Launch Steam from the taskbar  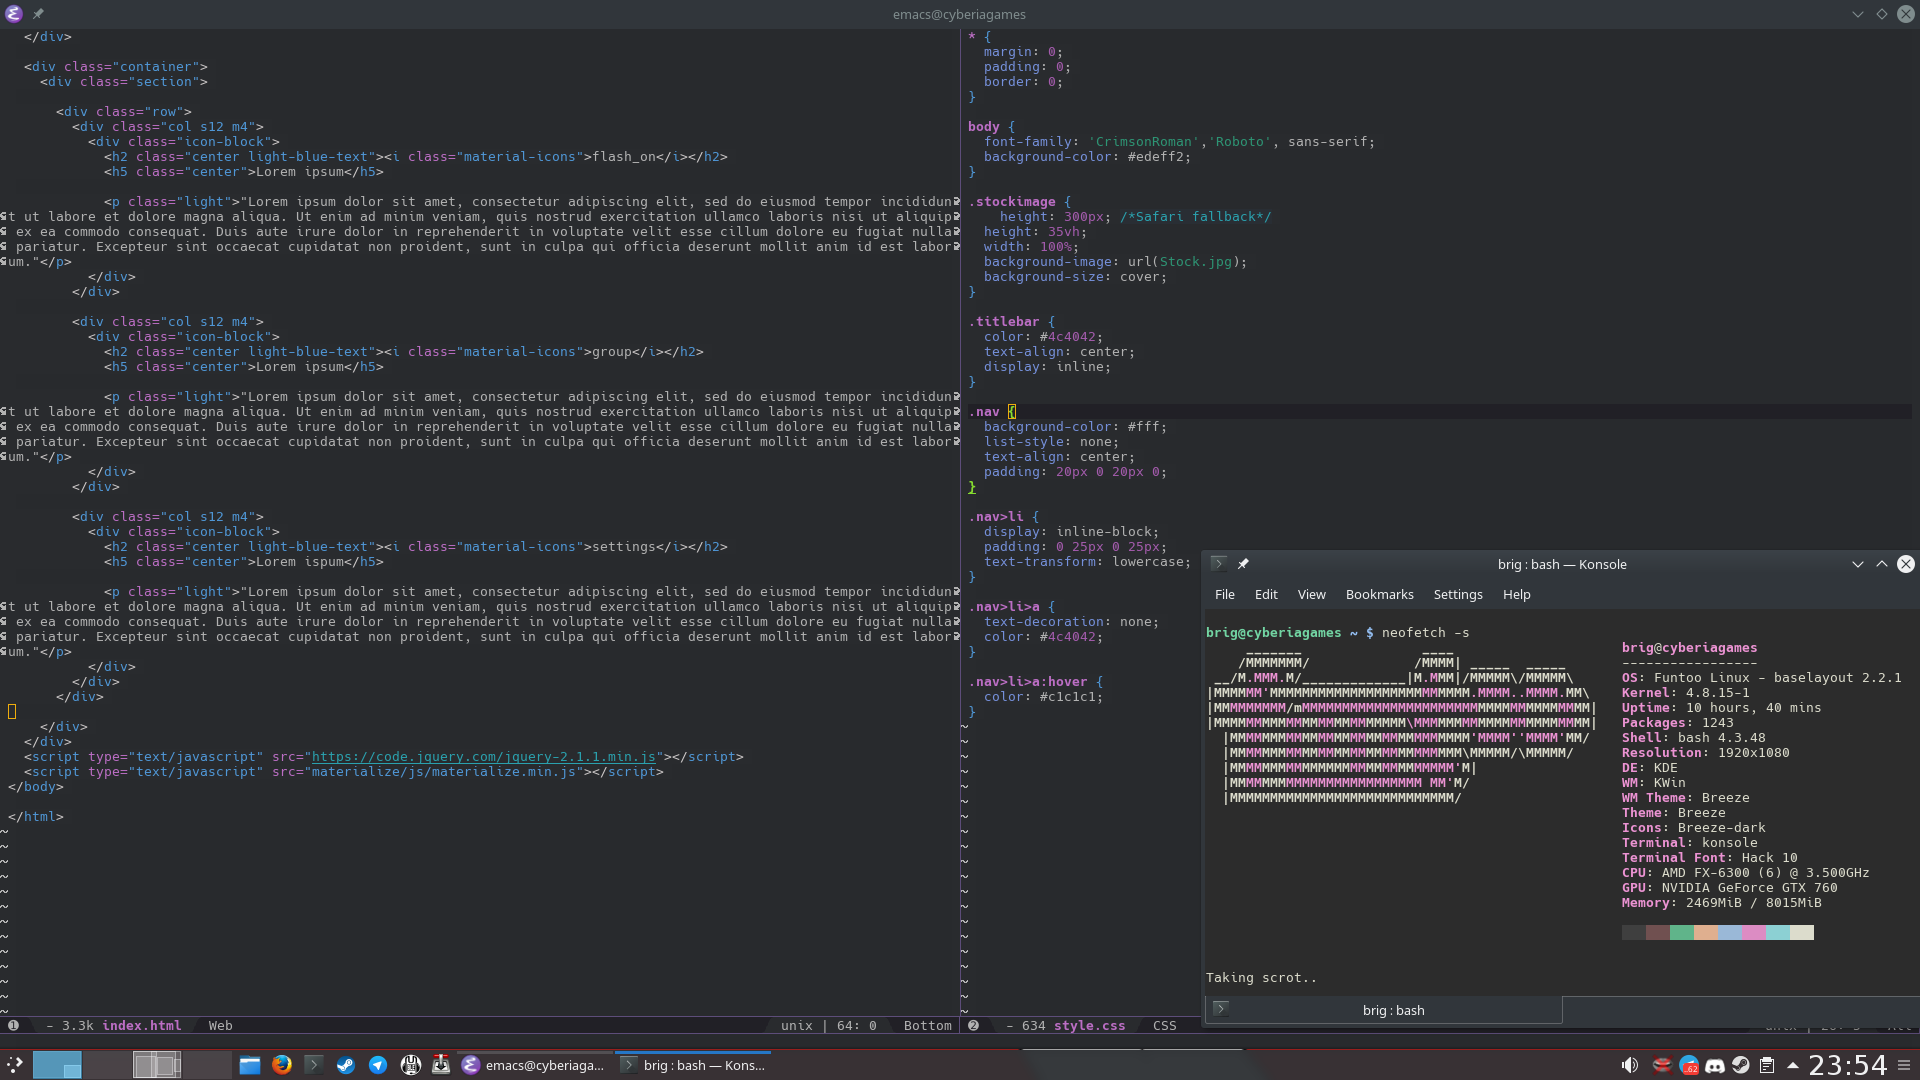(x=346, y=1065)
